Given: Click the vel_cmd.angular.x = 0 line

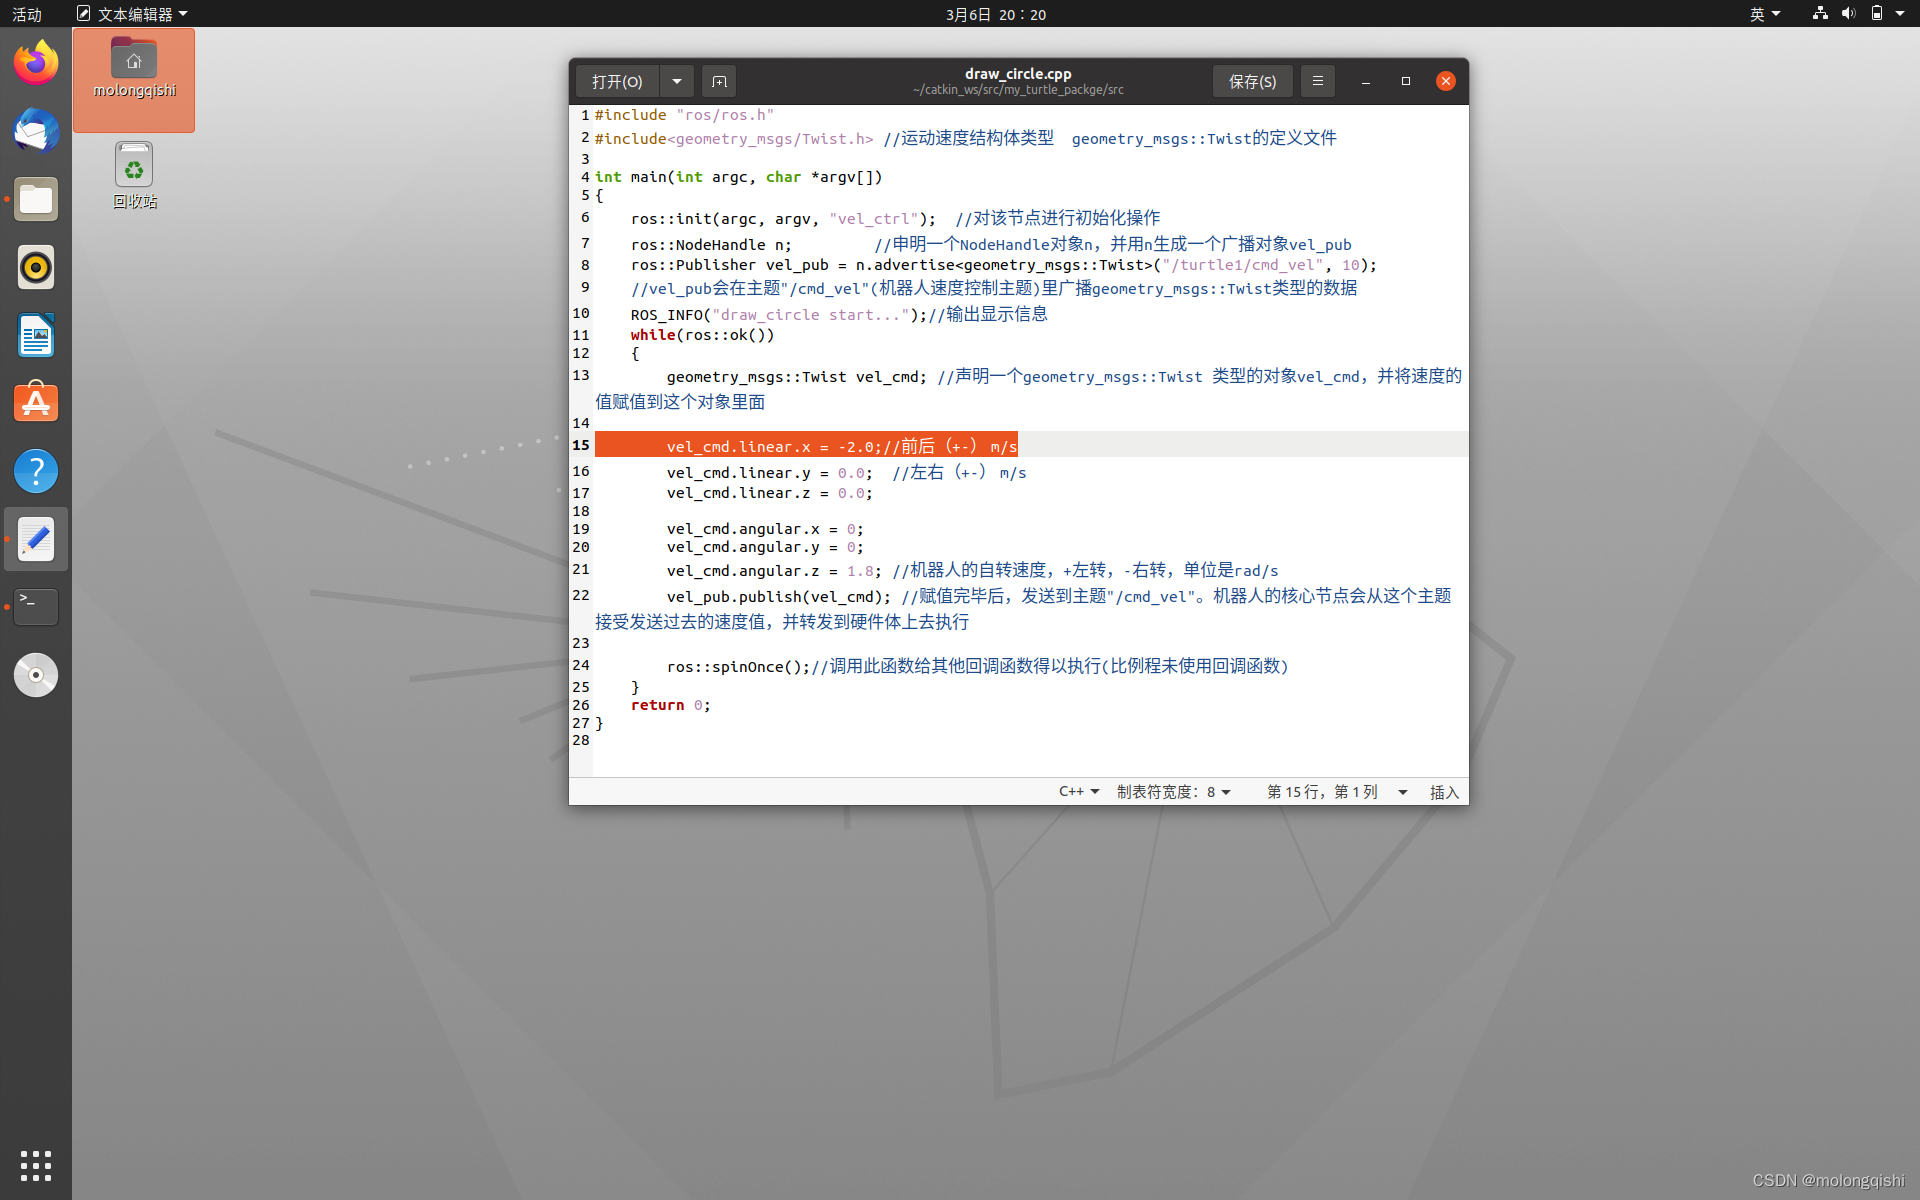Looking at the screenshot, I should (765, 529).
